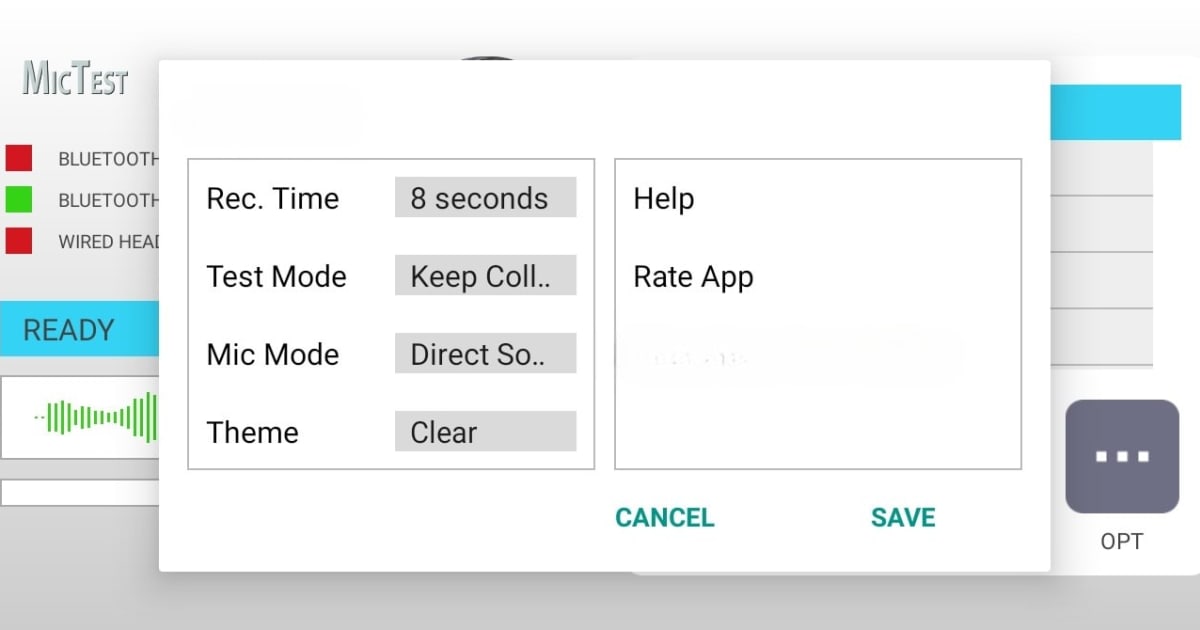Click the green Bluetooth status indicator
1200x630 pixels.
tap(19, 200)
